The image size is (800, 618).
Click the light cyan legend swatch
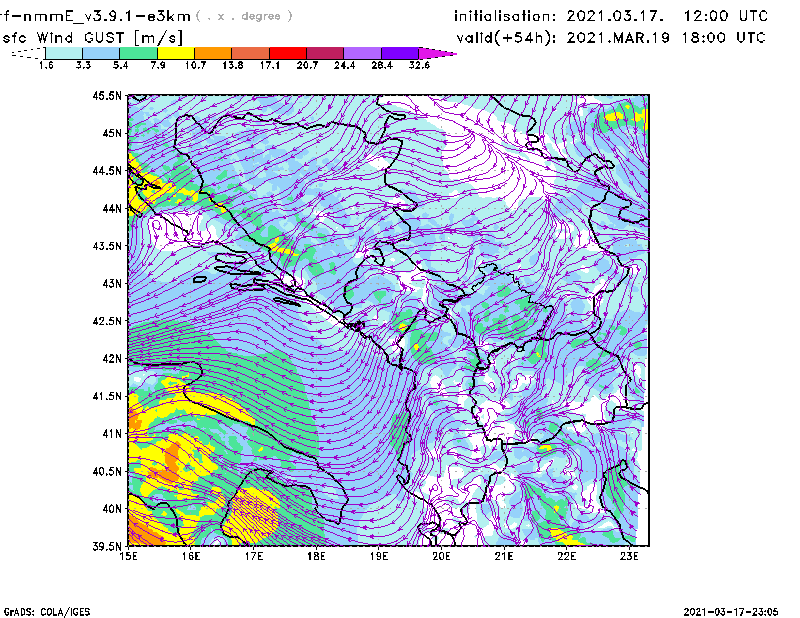coord(64,53)
